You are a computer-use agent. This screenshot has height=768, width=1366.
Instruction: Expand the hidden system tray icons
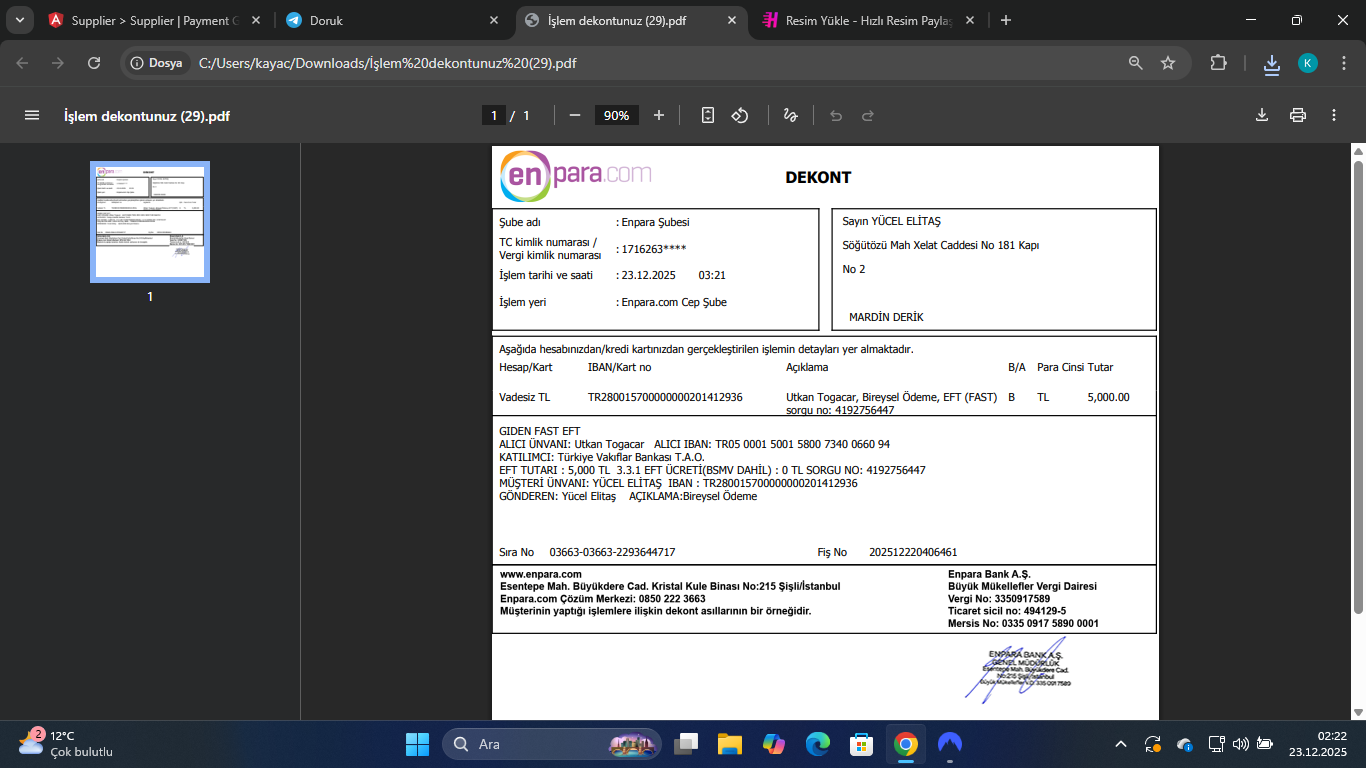pyautogui.click(x=1121, y=744)
